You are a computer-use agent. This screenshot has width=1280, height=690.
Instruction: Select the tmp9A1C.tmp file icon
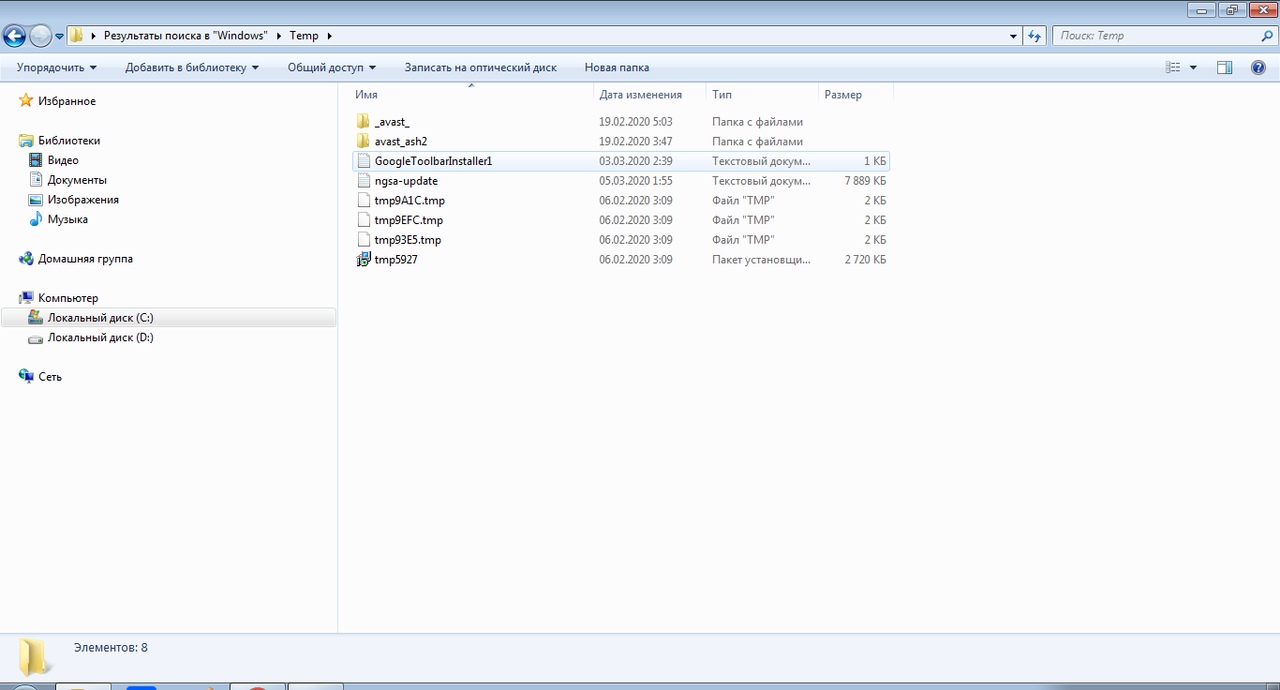coord(364,200)
